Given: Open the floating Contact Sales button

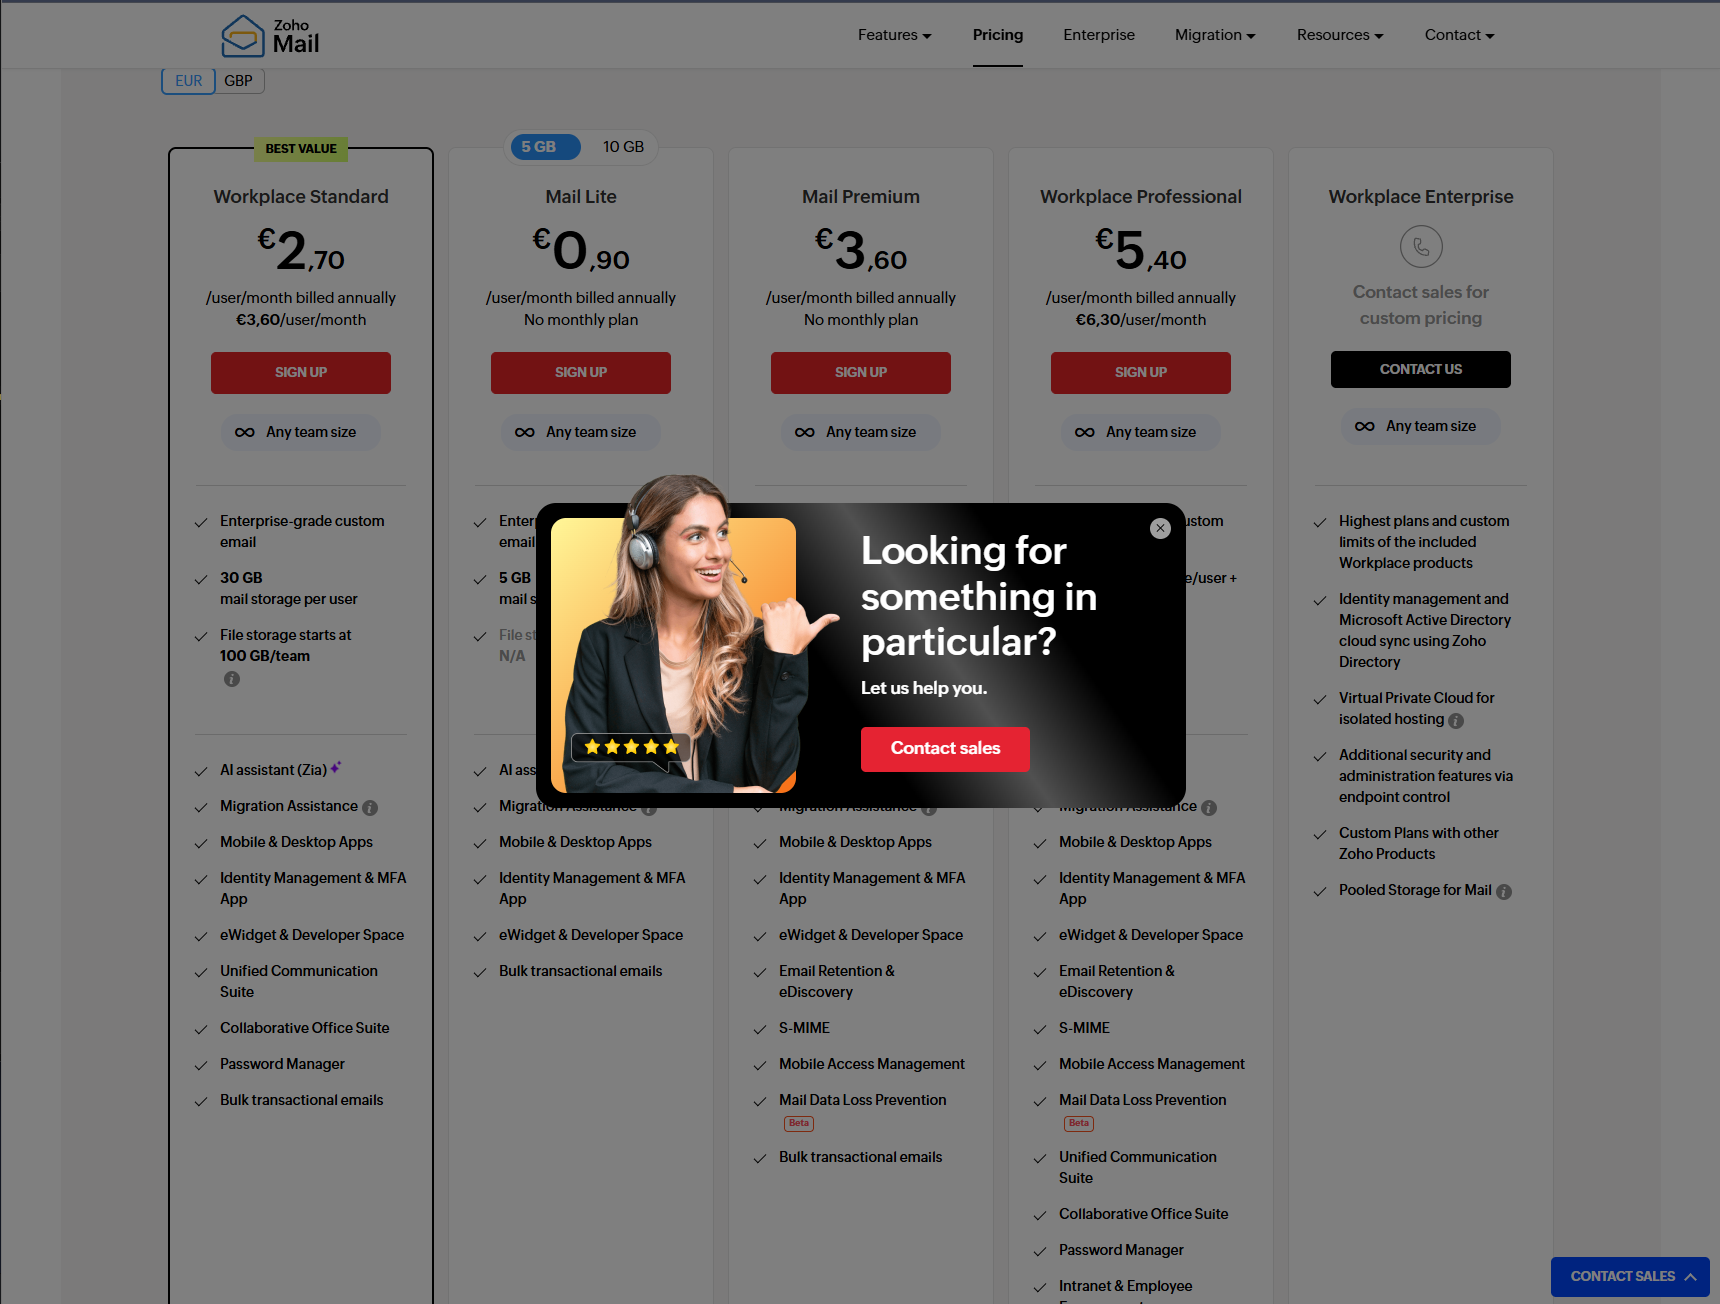Looking at the screenshot, I should point(1630,1277).
